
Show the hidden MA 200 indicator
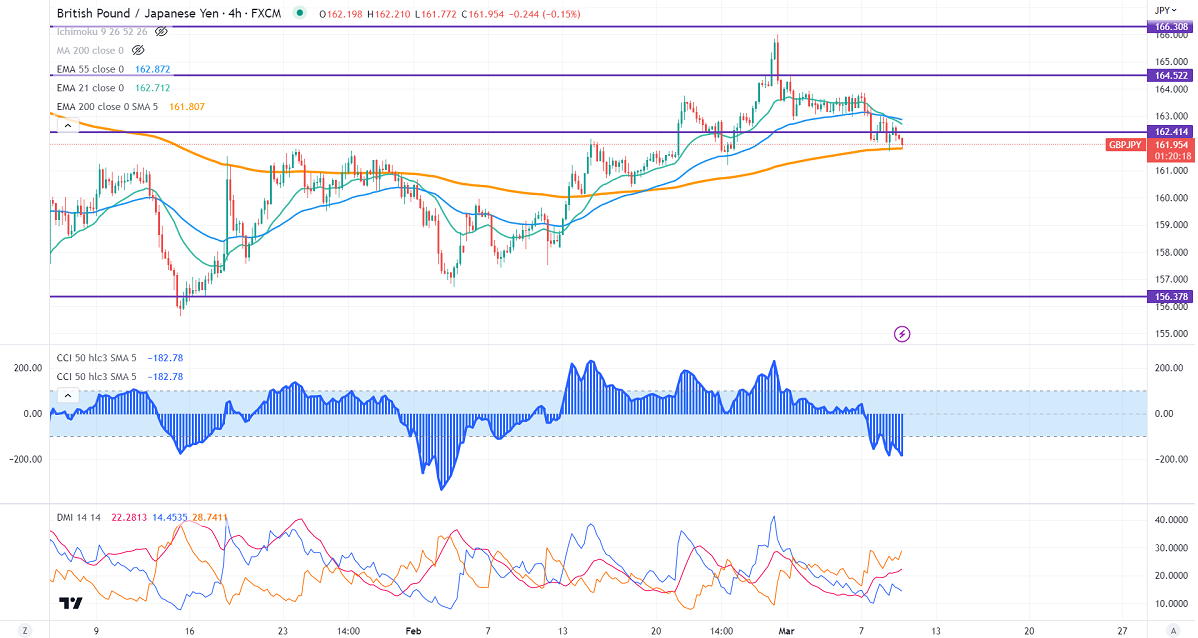(x=139, y=50)
